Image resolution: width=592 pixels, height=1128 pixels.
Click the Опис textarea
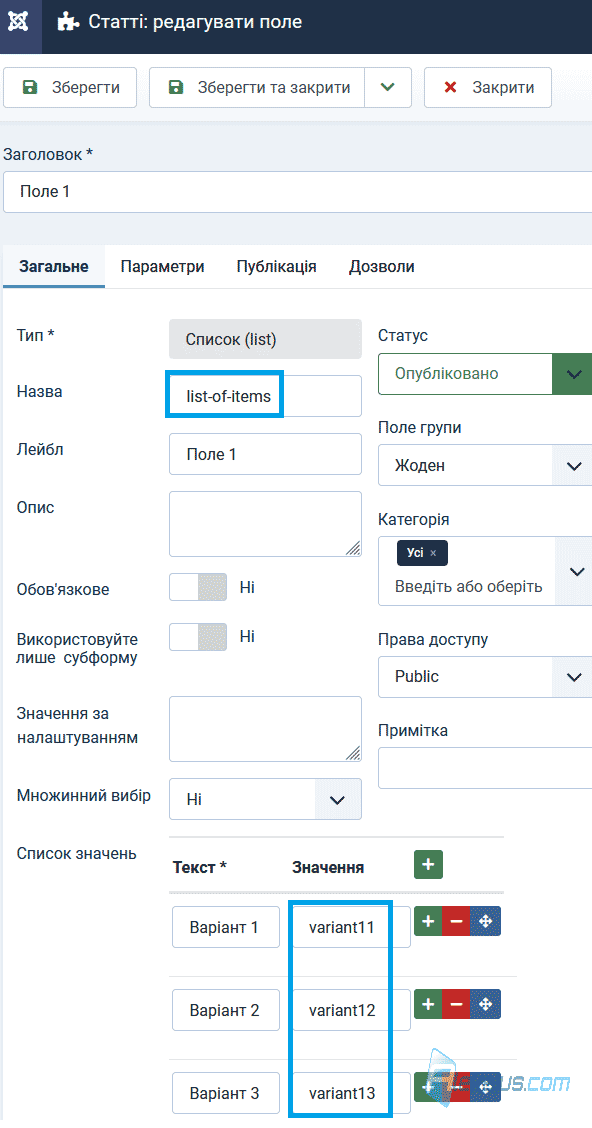(x=265, y=524)
